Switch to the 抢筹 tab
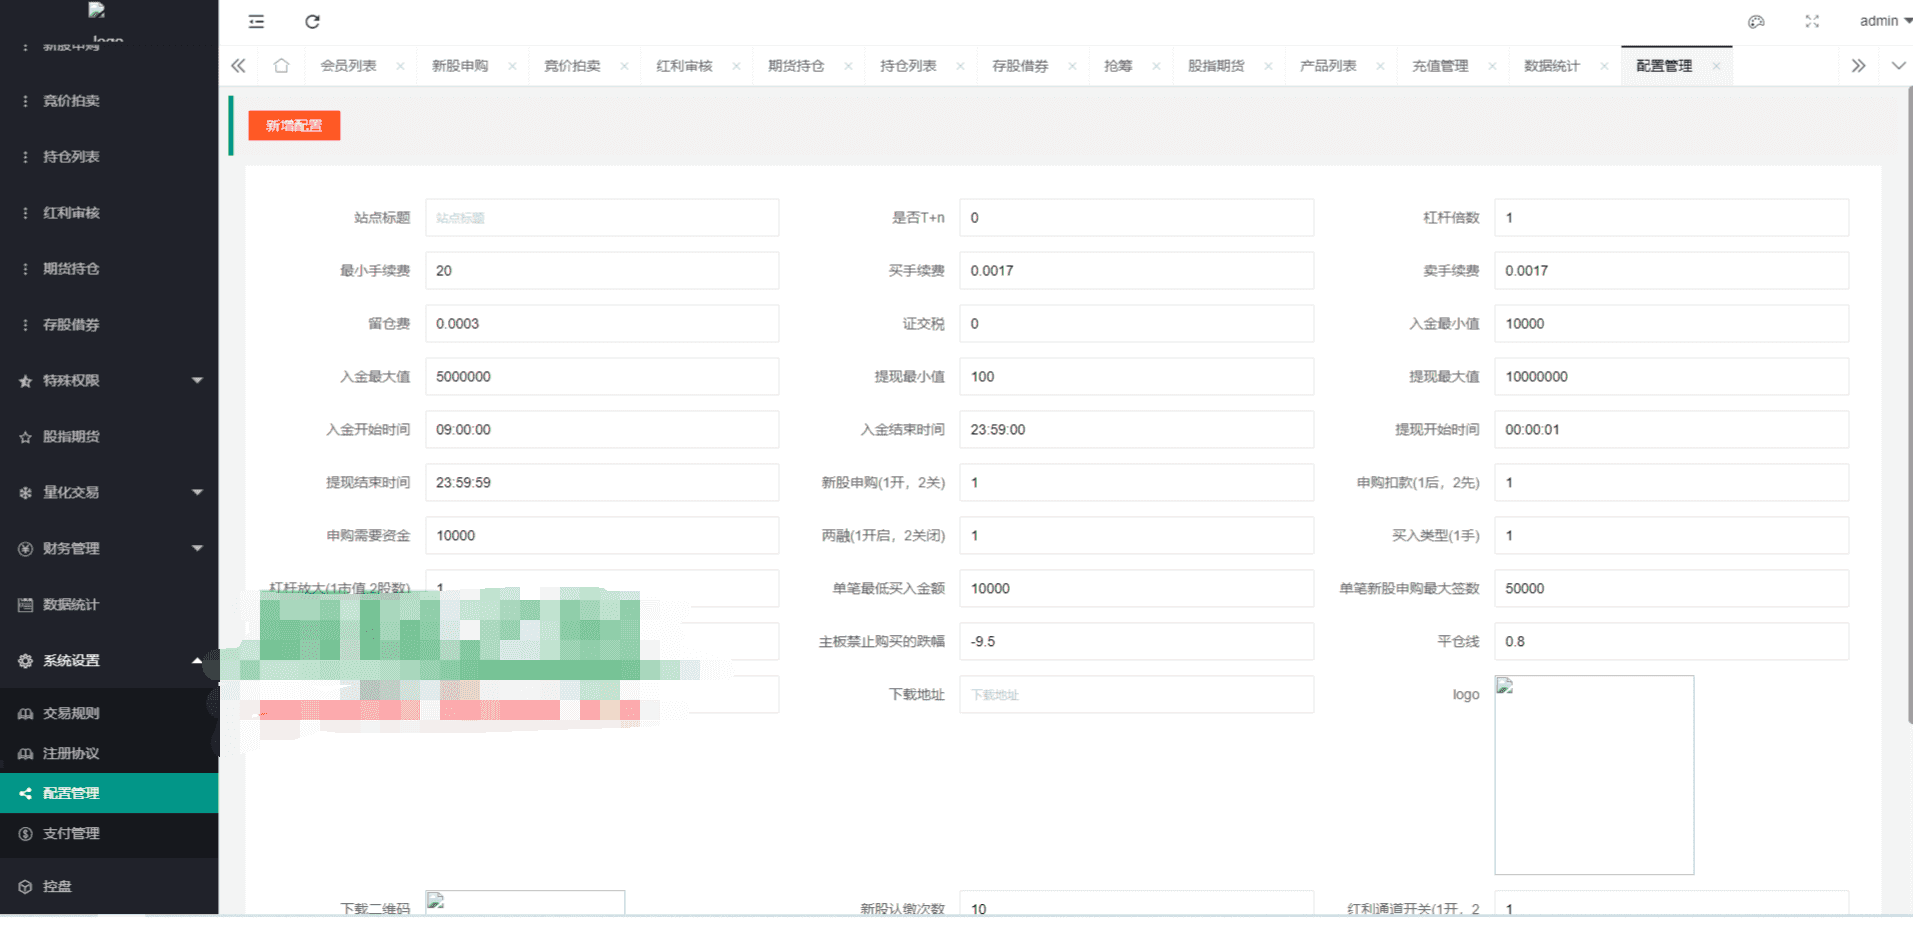Image resolution: width=1913 pixels, height=925 pixels. click(x=1118, y=66)
